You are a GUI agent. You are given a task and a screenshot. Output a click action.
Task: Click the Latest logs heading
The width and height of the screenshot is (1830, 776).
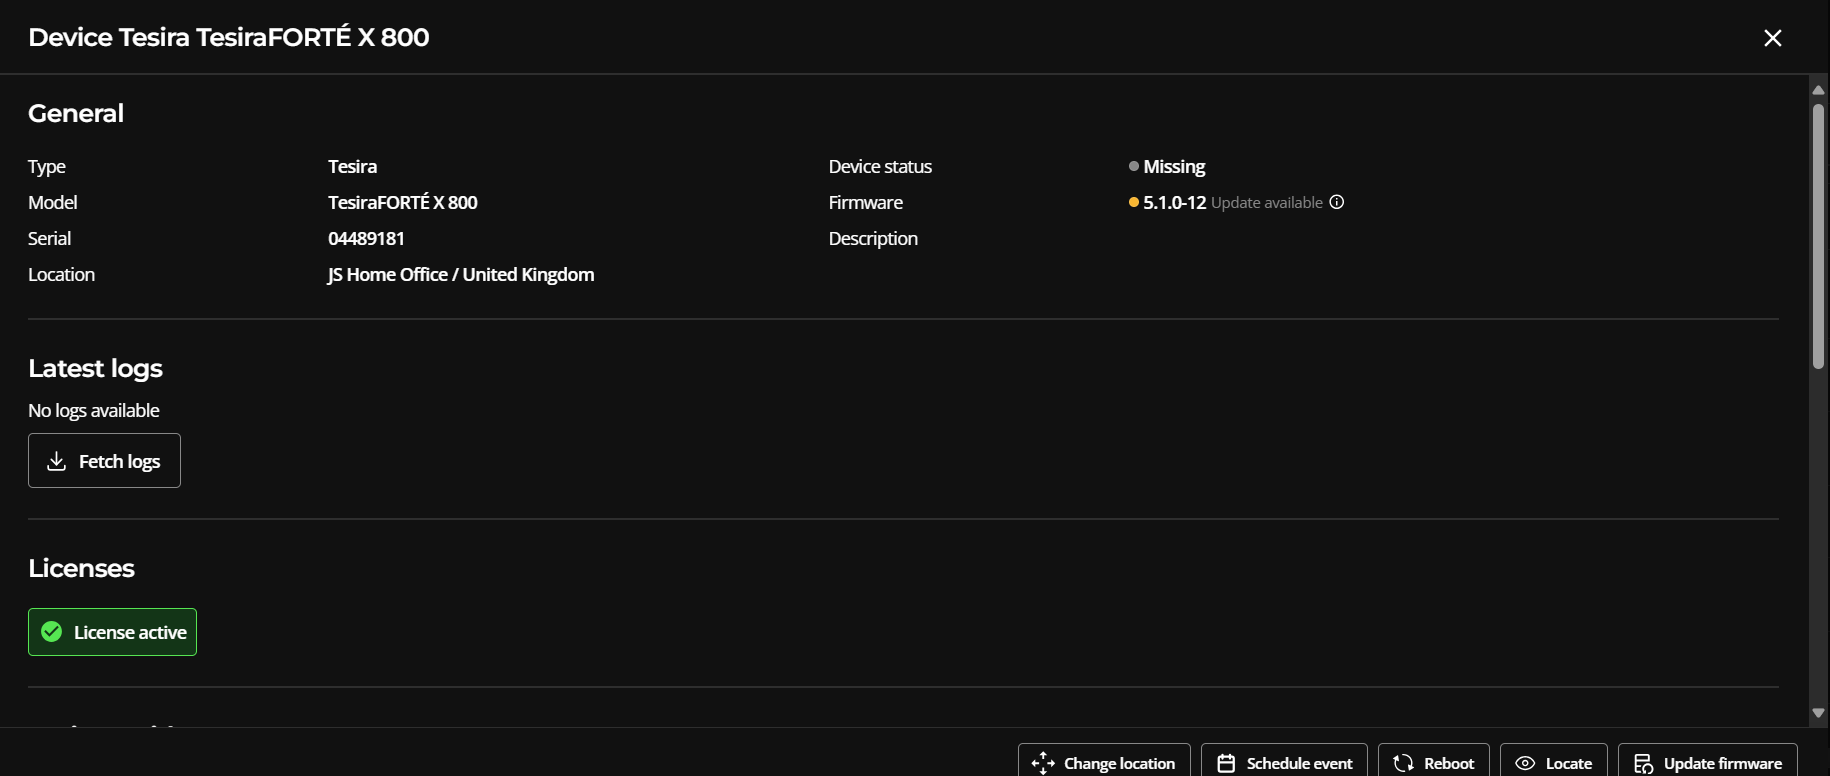pos(95,368)
